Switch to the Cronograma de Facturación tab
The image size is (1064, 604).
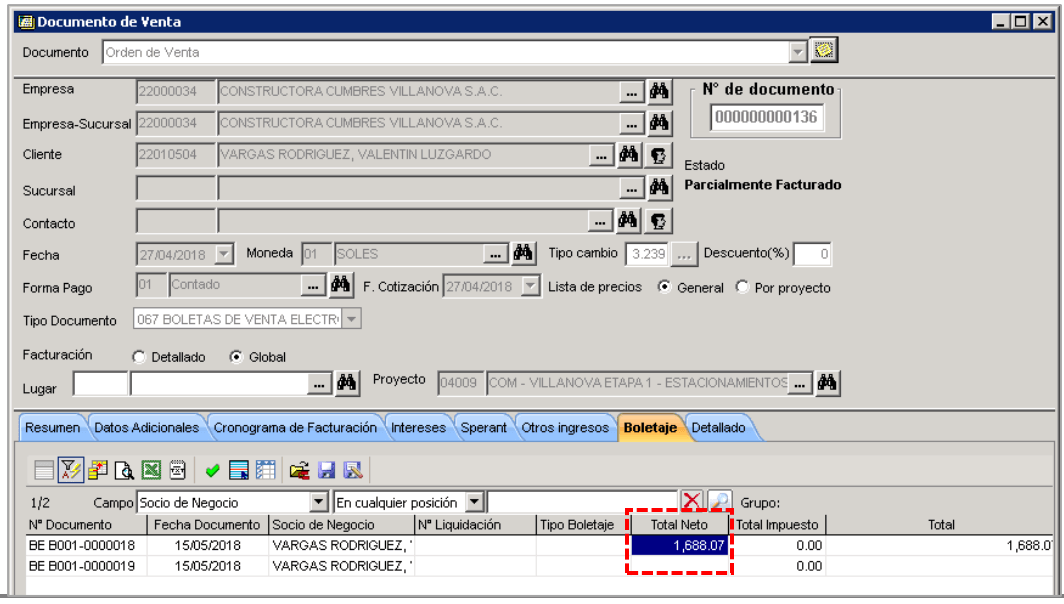(x=294, y=428)
